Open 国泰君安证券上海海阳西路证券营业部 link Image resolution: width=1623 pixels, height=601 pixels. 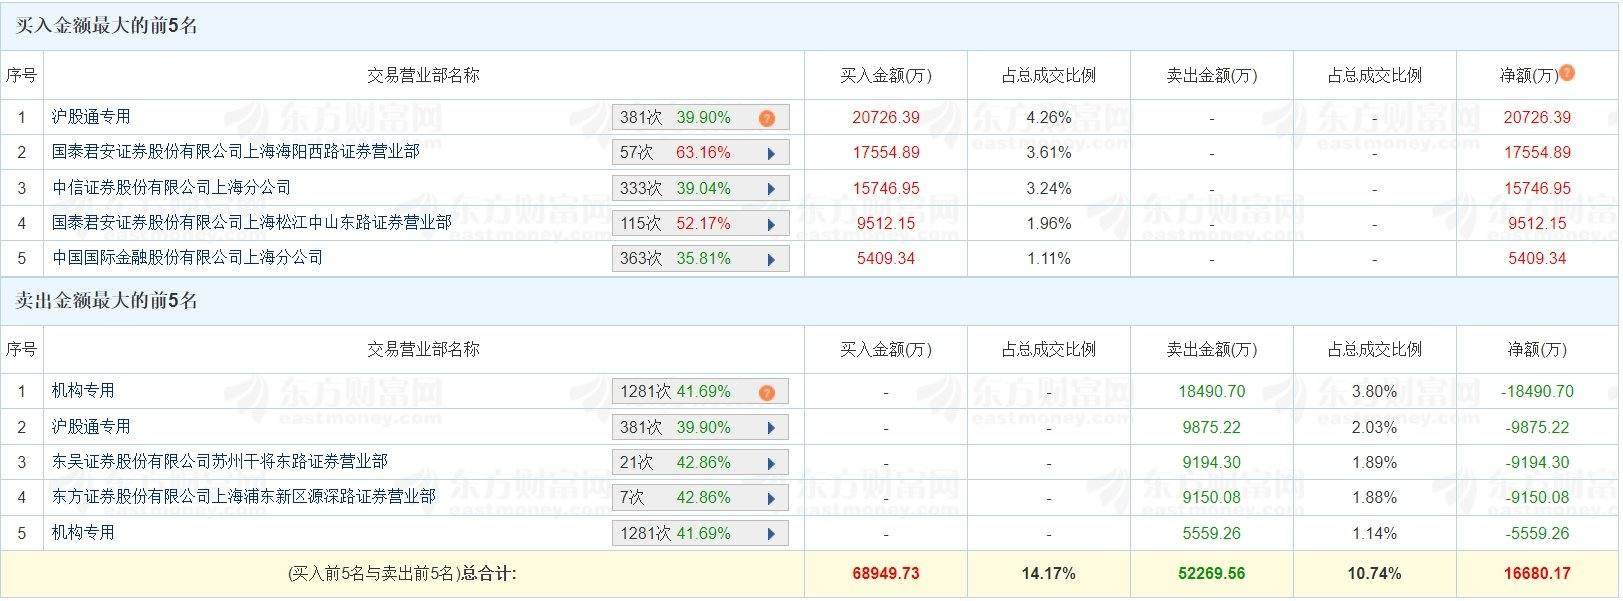(235, 152)
